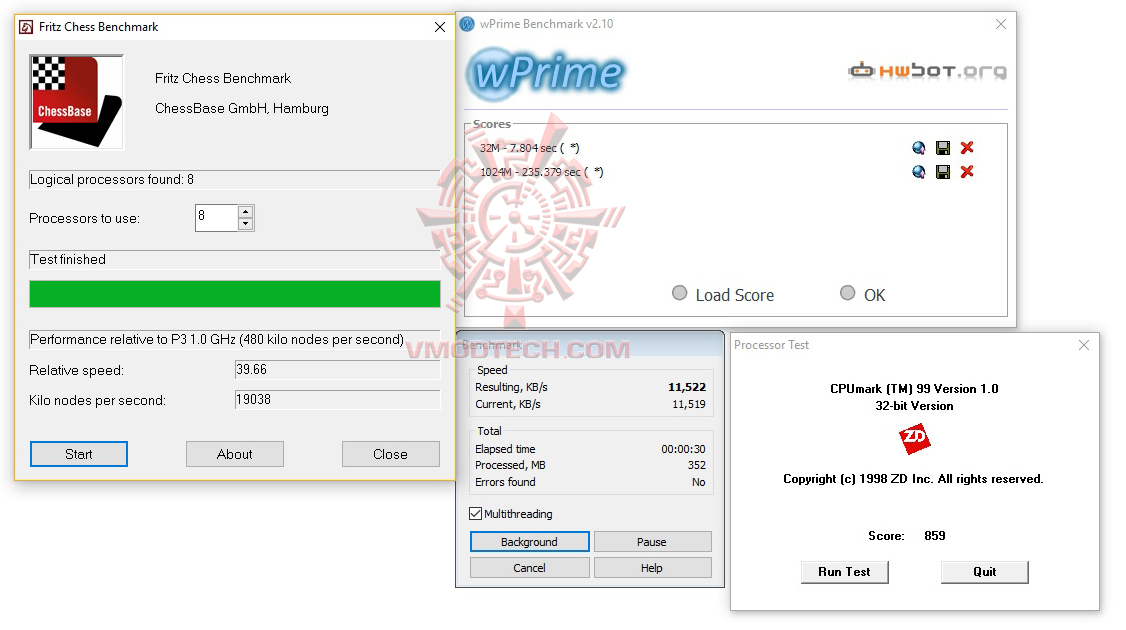1126x630 pixels.
Task: Select the Load Score radio button
Action: (x=679, y=293)
